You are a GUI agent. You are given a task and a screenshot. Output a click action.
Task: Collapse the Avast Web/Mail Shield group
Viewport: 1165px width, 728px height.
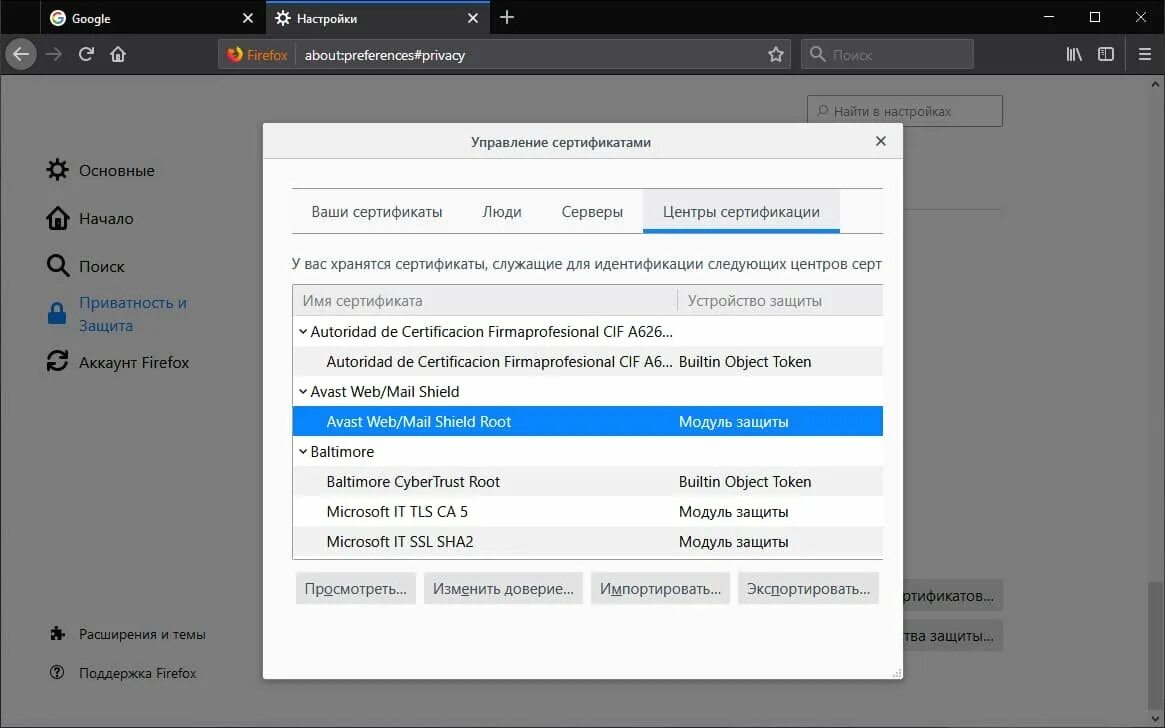pos(302,391)
